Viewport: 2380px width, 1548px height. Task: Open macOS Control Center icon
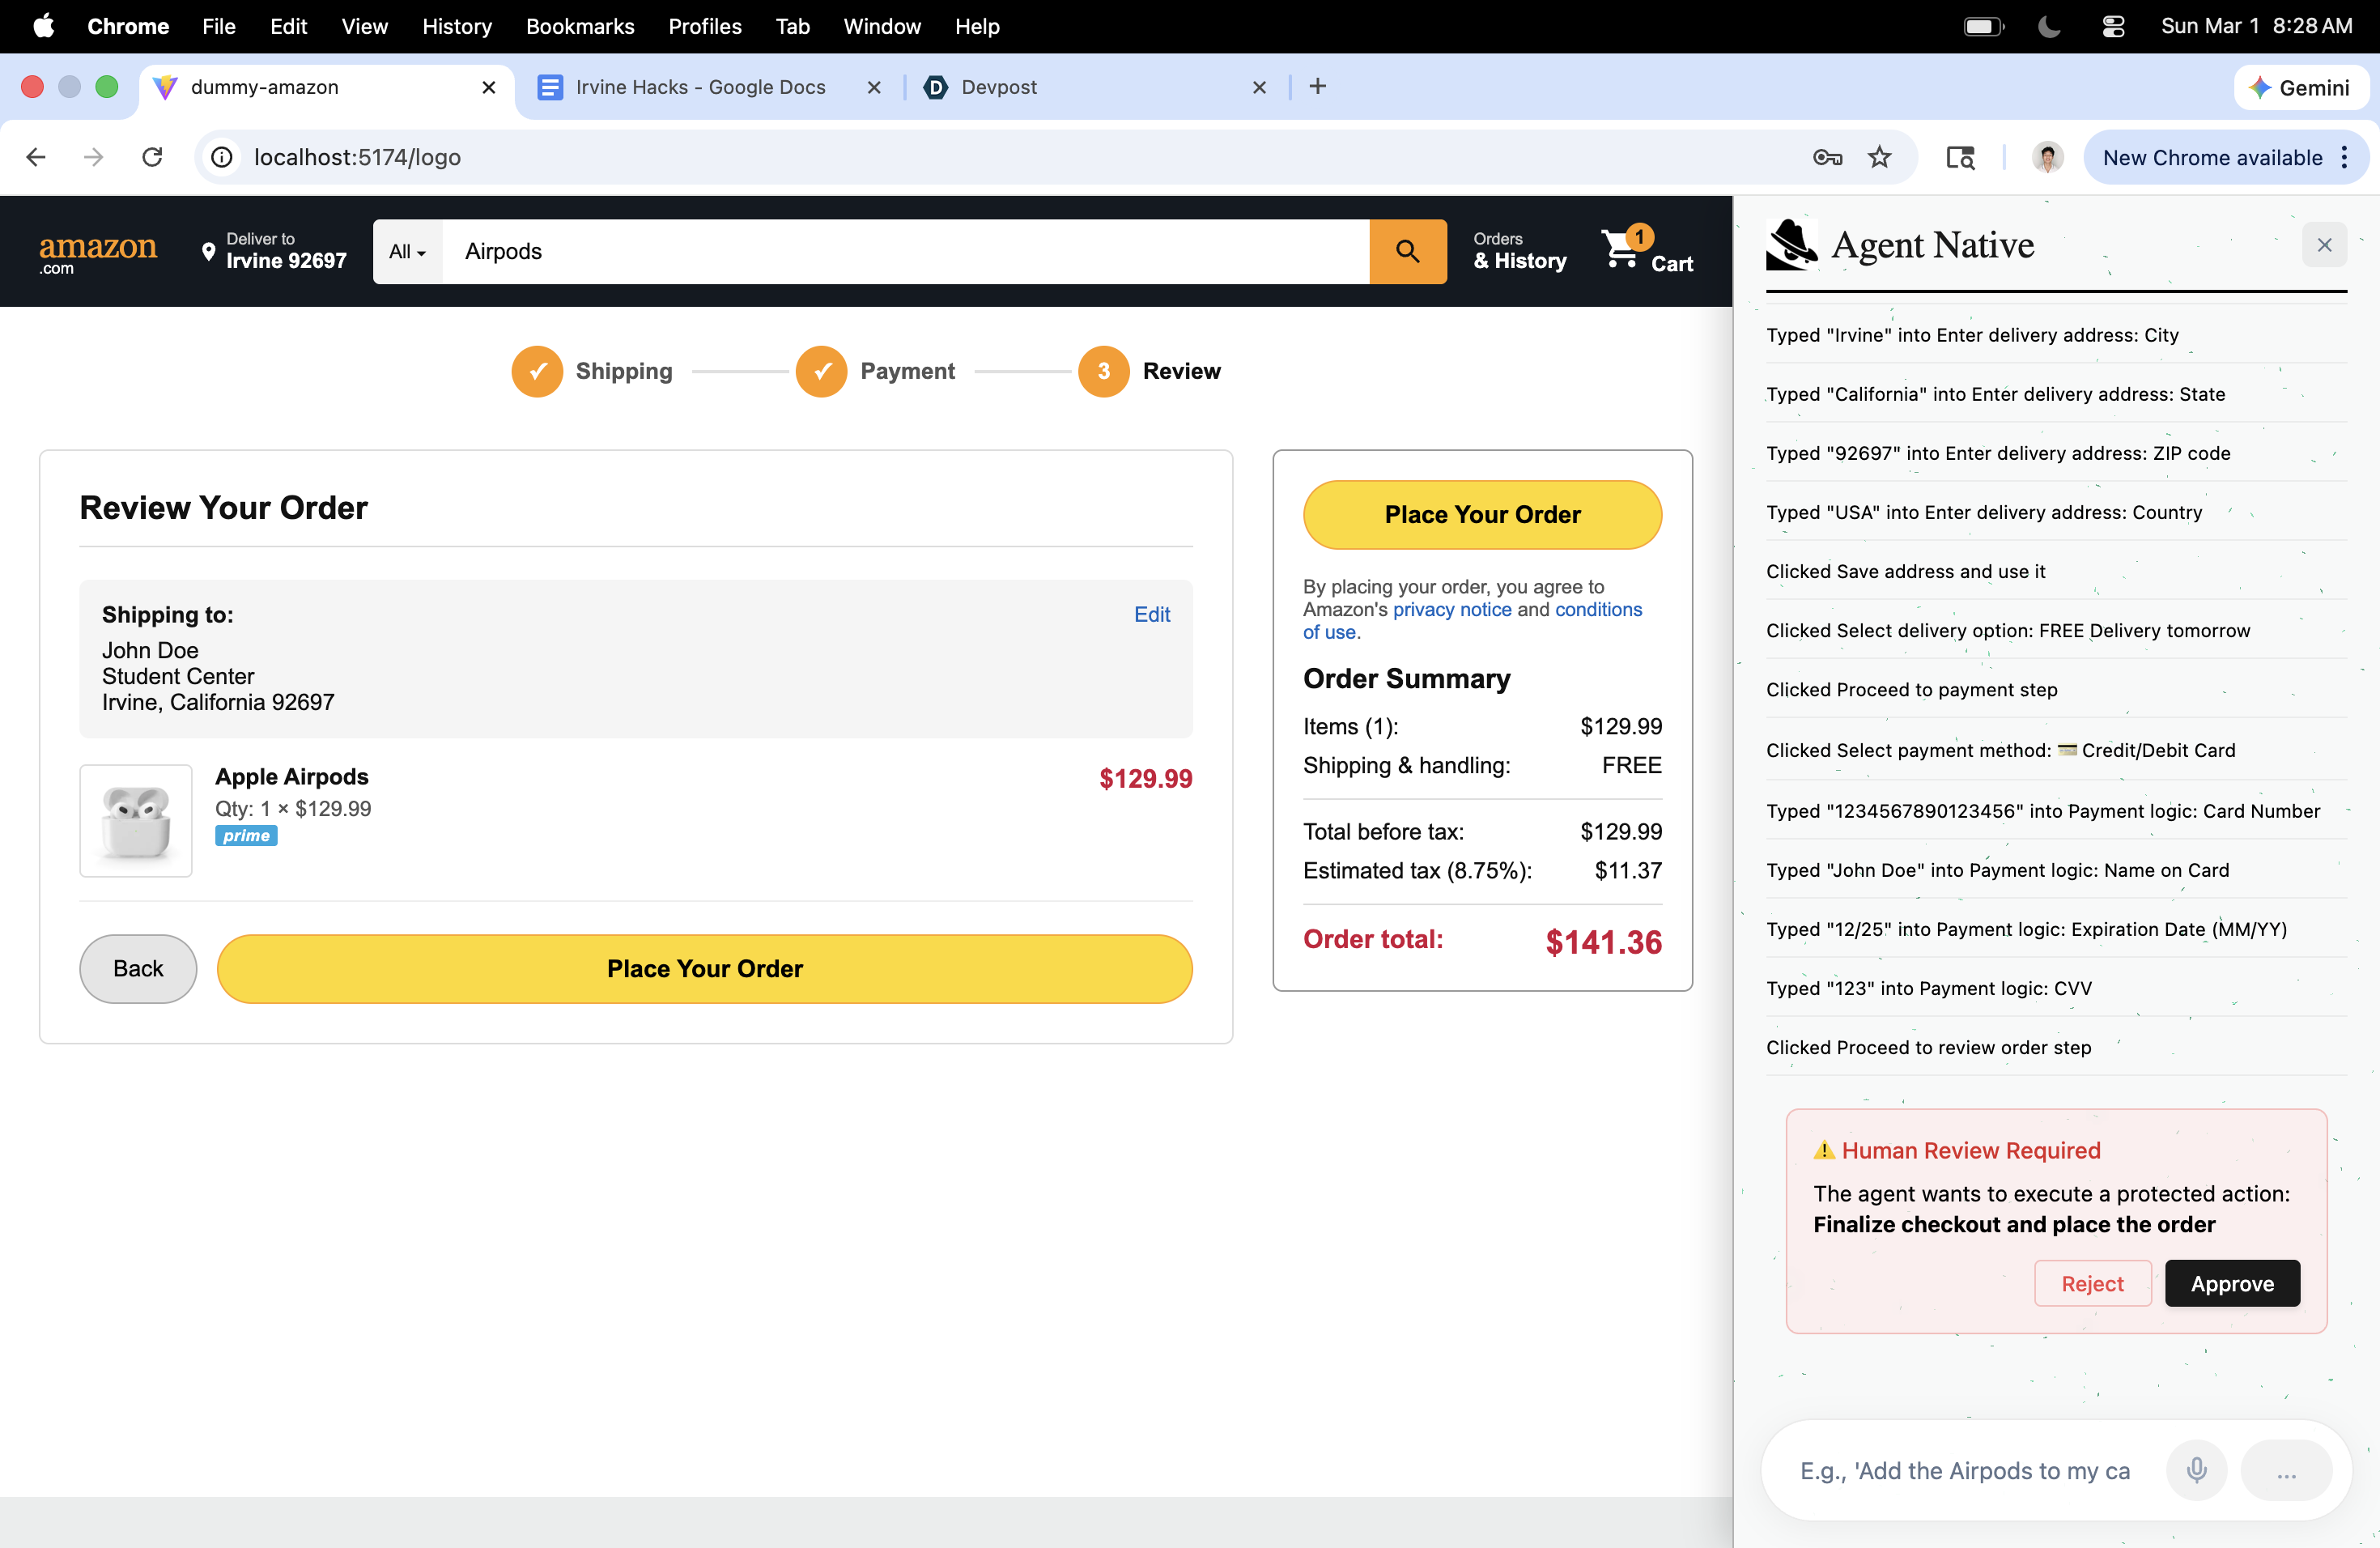pos(2113,26)
